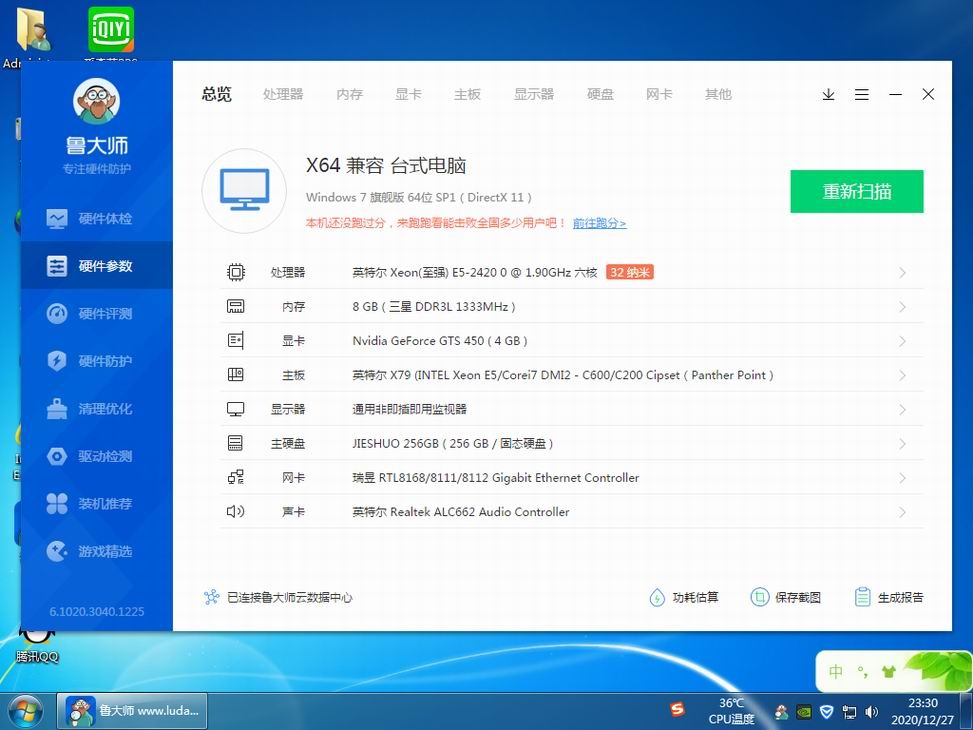Select the Xeon E5-2420 processor text
The width and height of the screenshot is (973, 730).
[475, 273]
